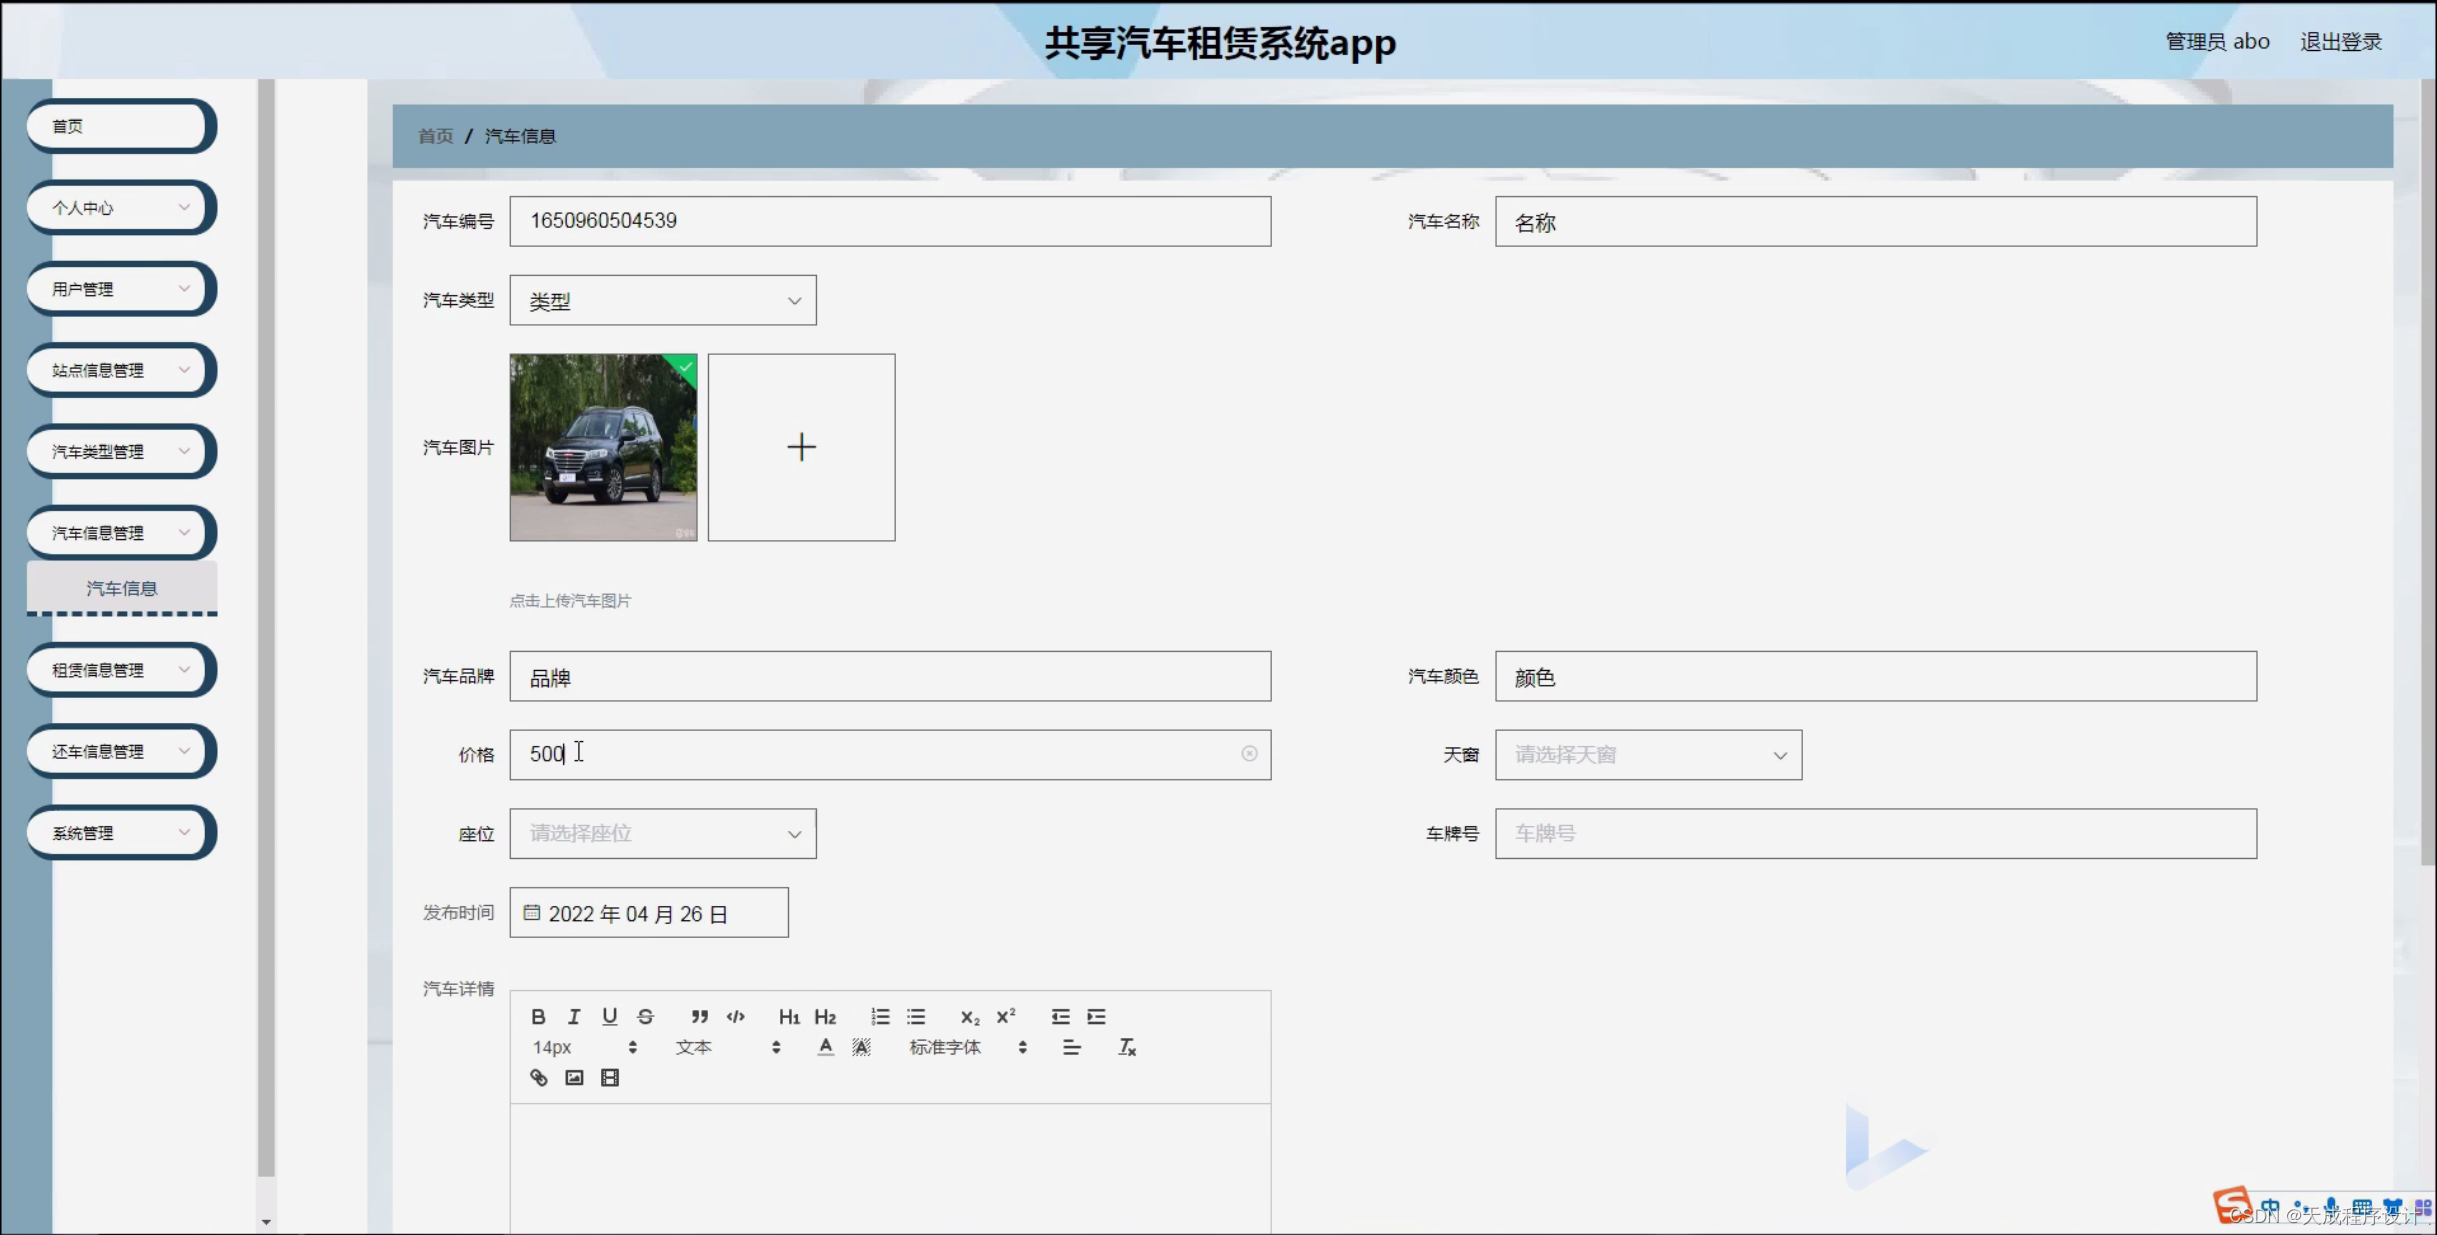The width and height of the screenshot is (2437, 1235).
Task: Toggle the ordered list formatting
Action: [x=881, y=1016]
